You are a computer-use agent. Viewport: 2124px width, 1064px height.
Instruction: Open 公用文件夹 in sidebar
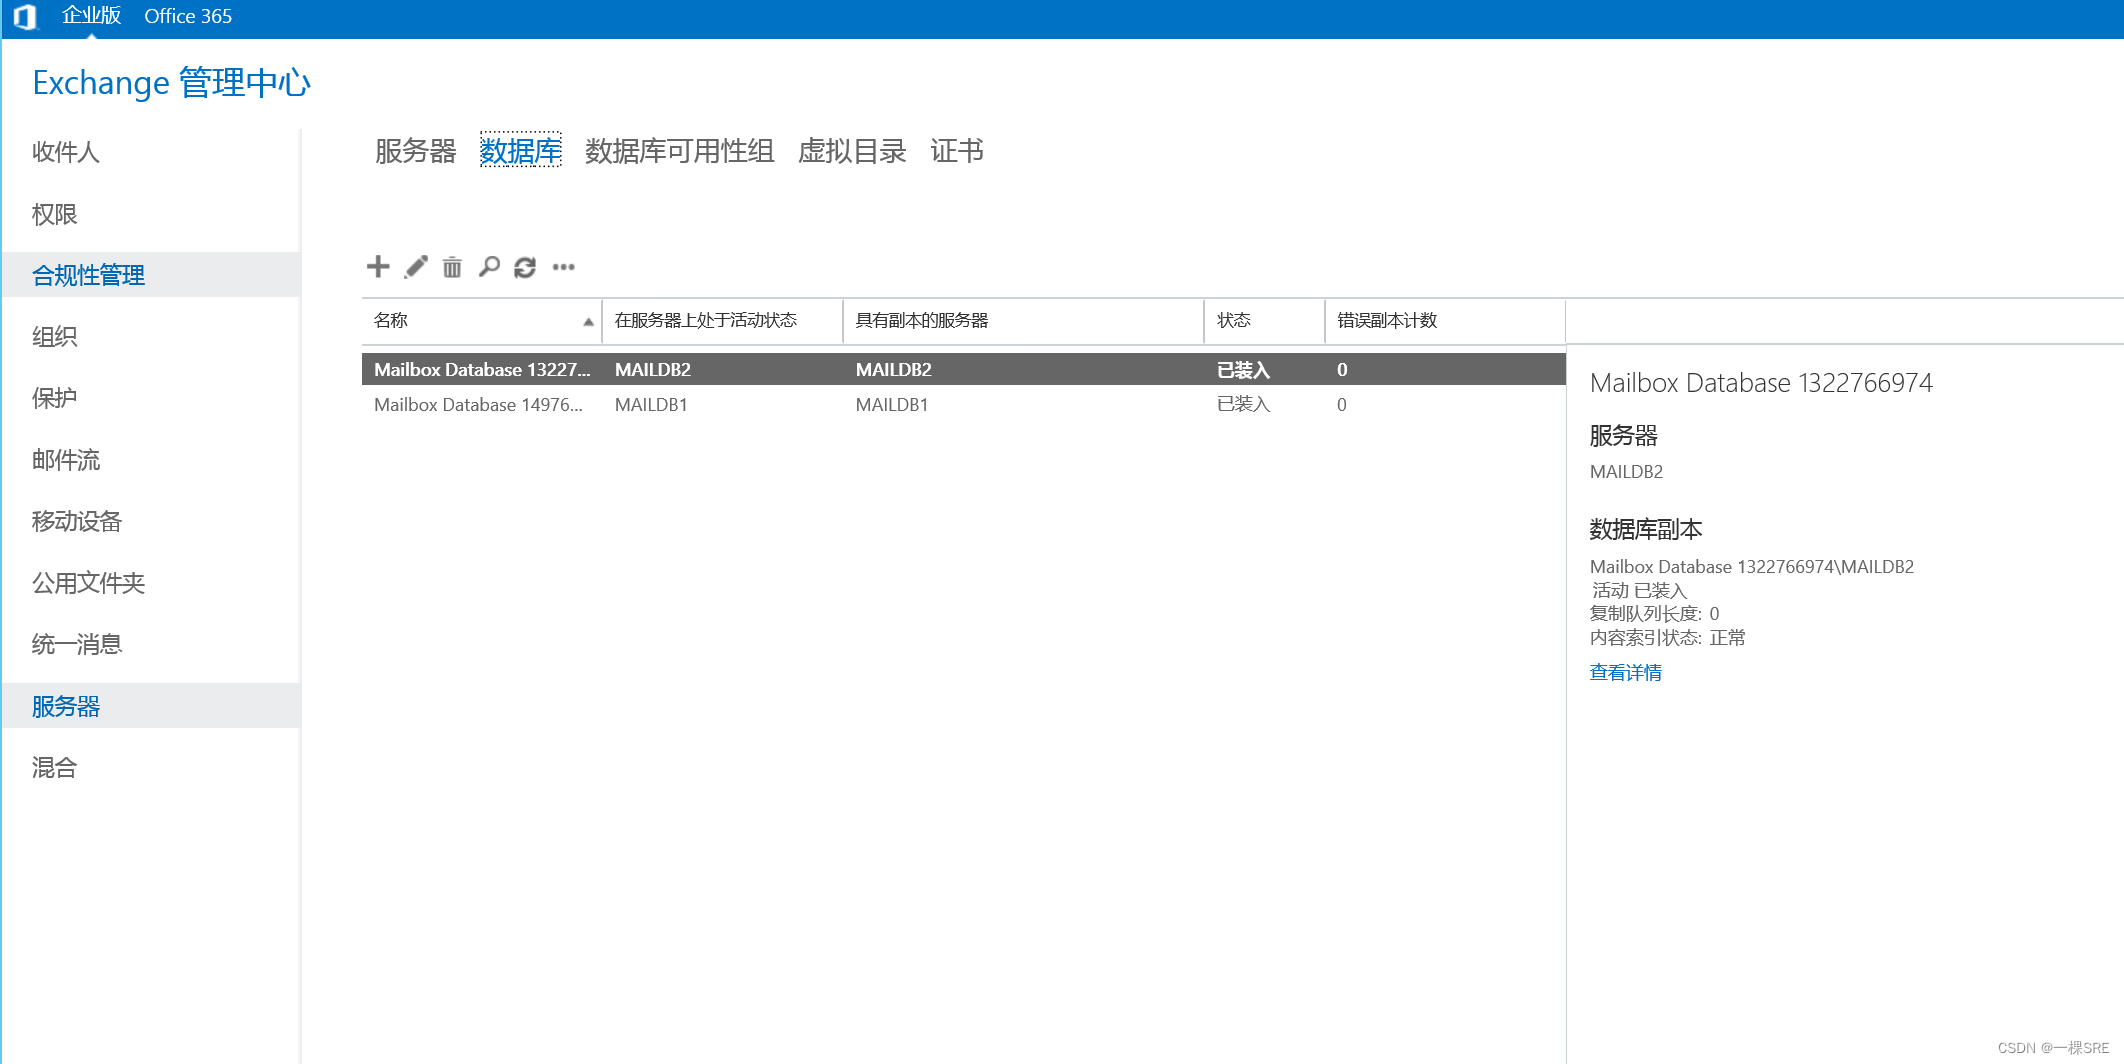point(89,583)
